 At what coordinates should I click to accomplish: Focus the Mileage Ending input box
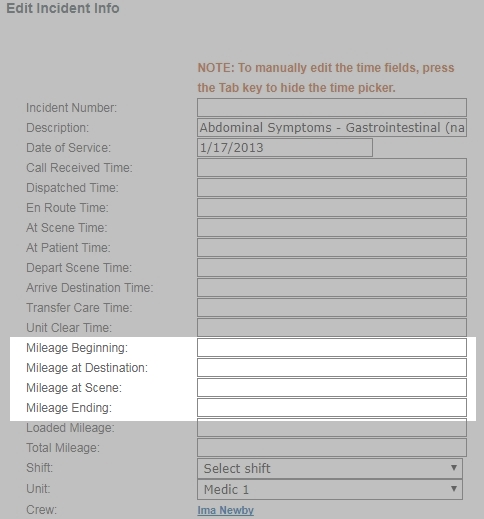[x=332, y=407]
